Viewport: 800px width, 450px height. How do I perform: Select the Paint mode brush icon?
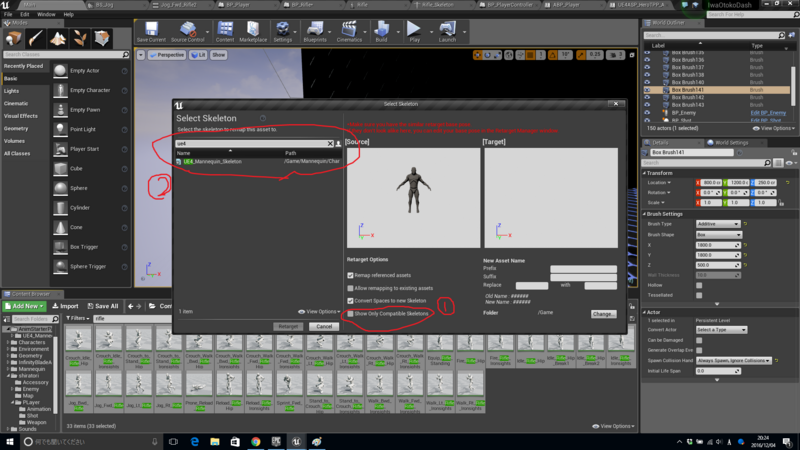coord(35,38)
